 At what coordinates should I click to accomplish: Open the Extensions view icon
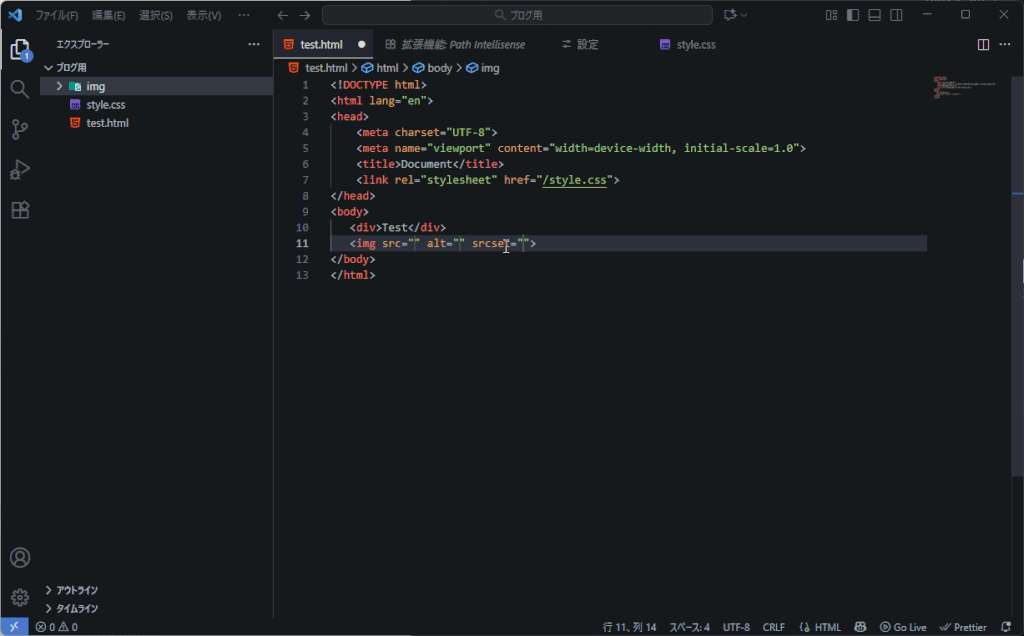click(x=19, y=210)
